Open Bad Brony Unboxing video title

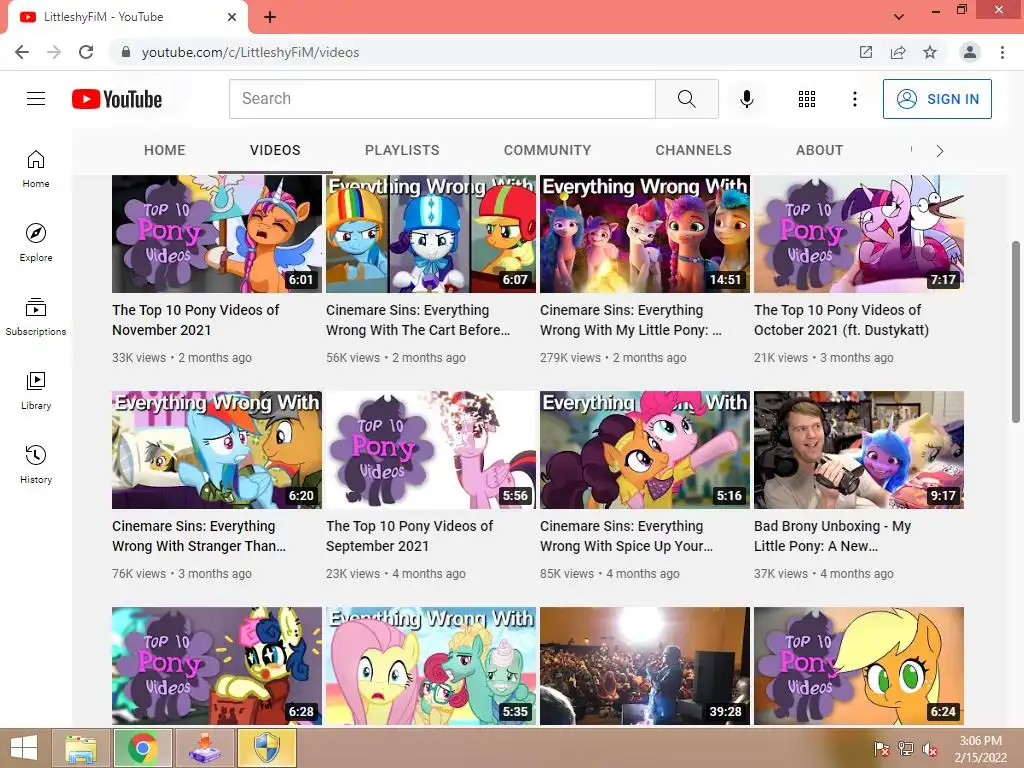(833, 536)
